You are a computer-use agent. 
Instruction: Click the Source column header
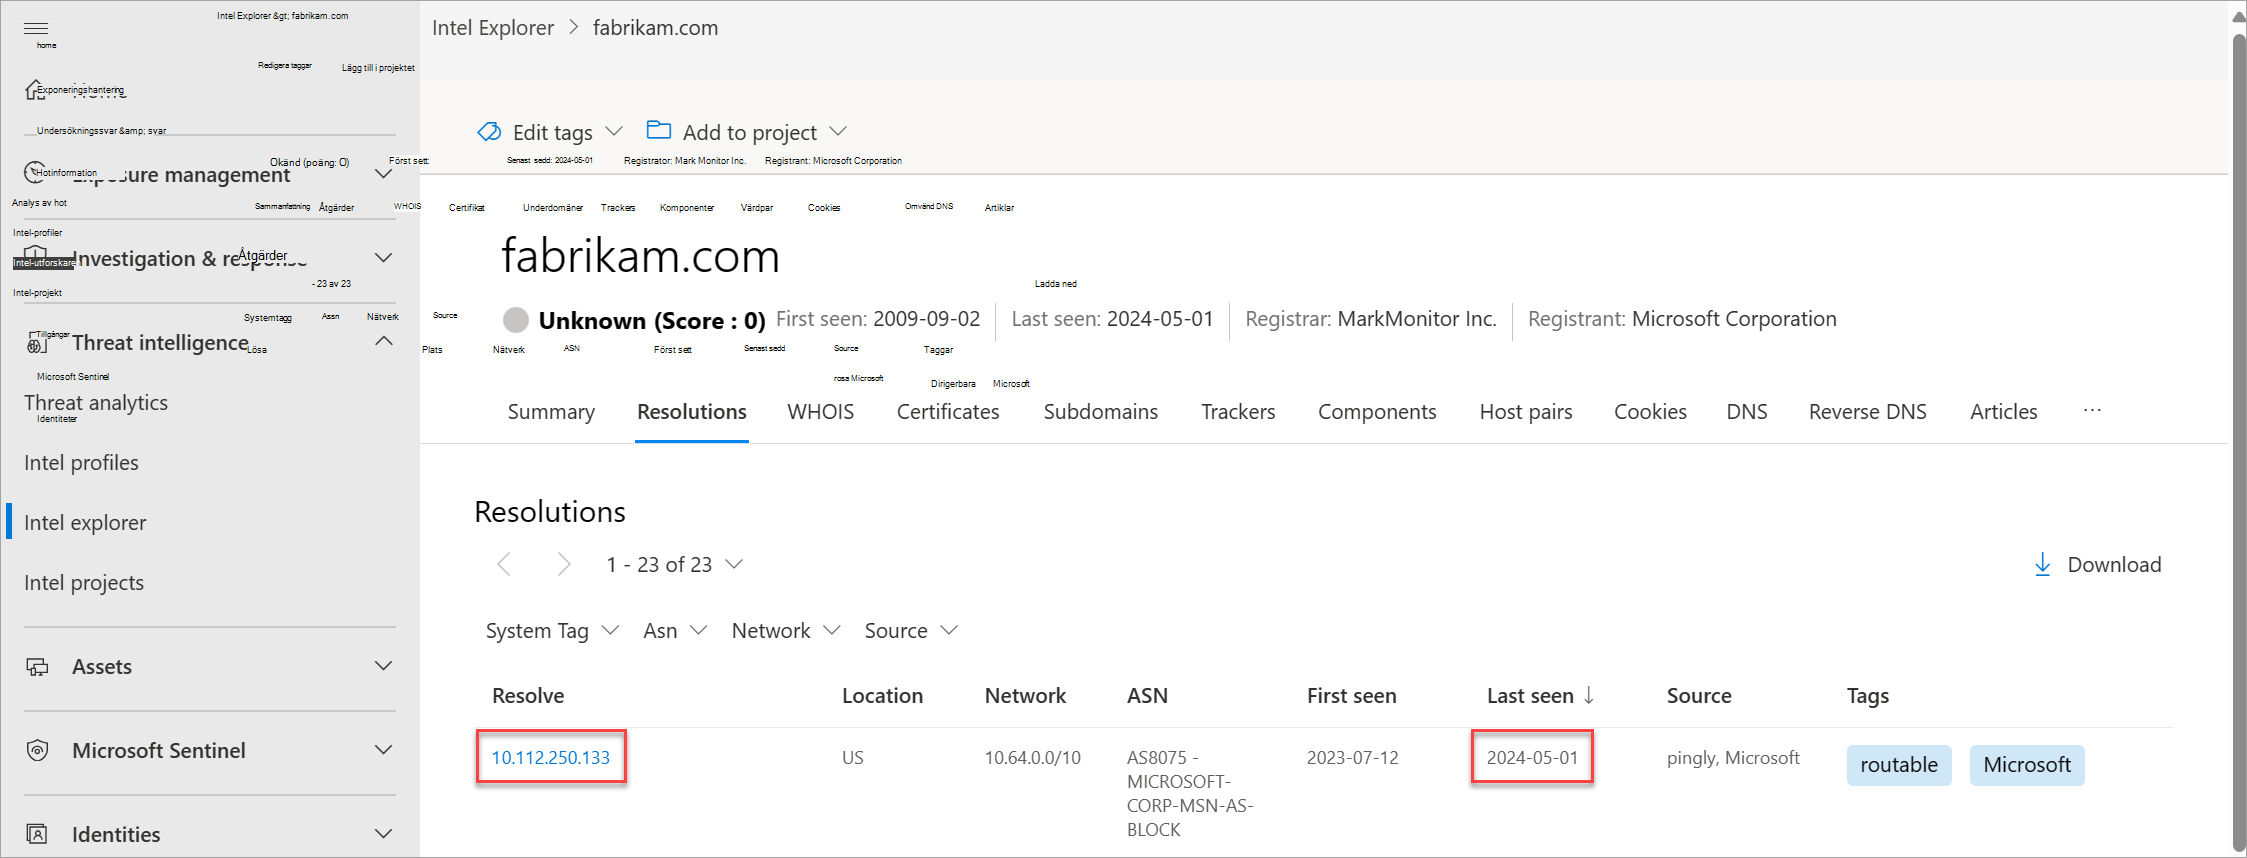pos(1699,696)
